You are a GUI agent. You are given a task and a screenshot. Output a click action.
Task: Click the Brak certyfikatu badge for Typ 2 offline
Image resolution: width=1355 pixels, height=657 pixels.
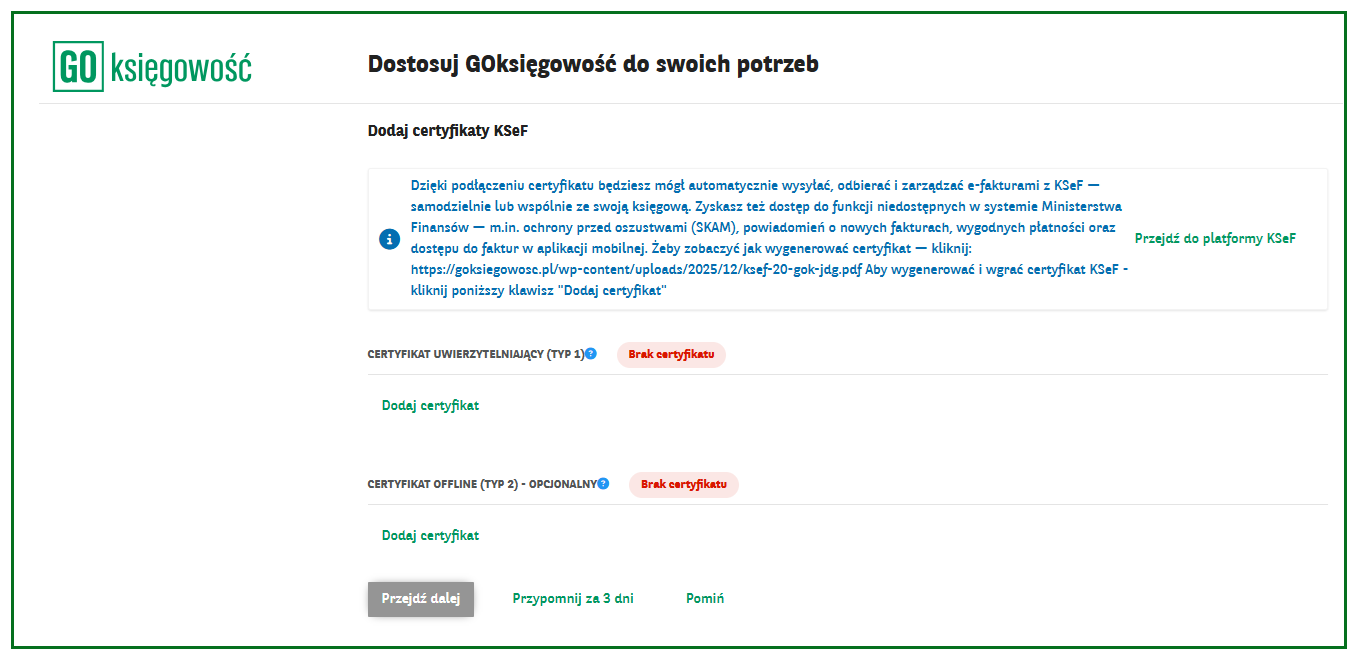(x=684, y=484)
